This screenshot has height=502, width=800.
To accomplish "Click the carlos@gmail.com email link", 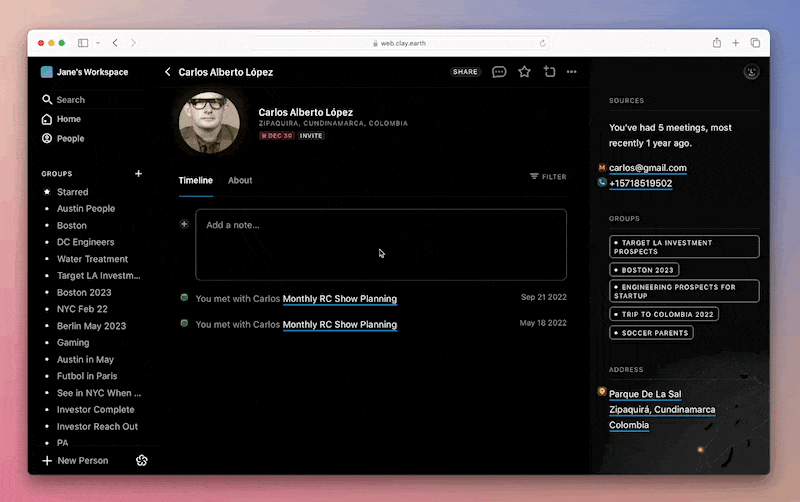I will pos(647,168).
